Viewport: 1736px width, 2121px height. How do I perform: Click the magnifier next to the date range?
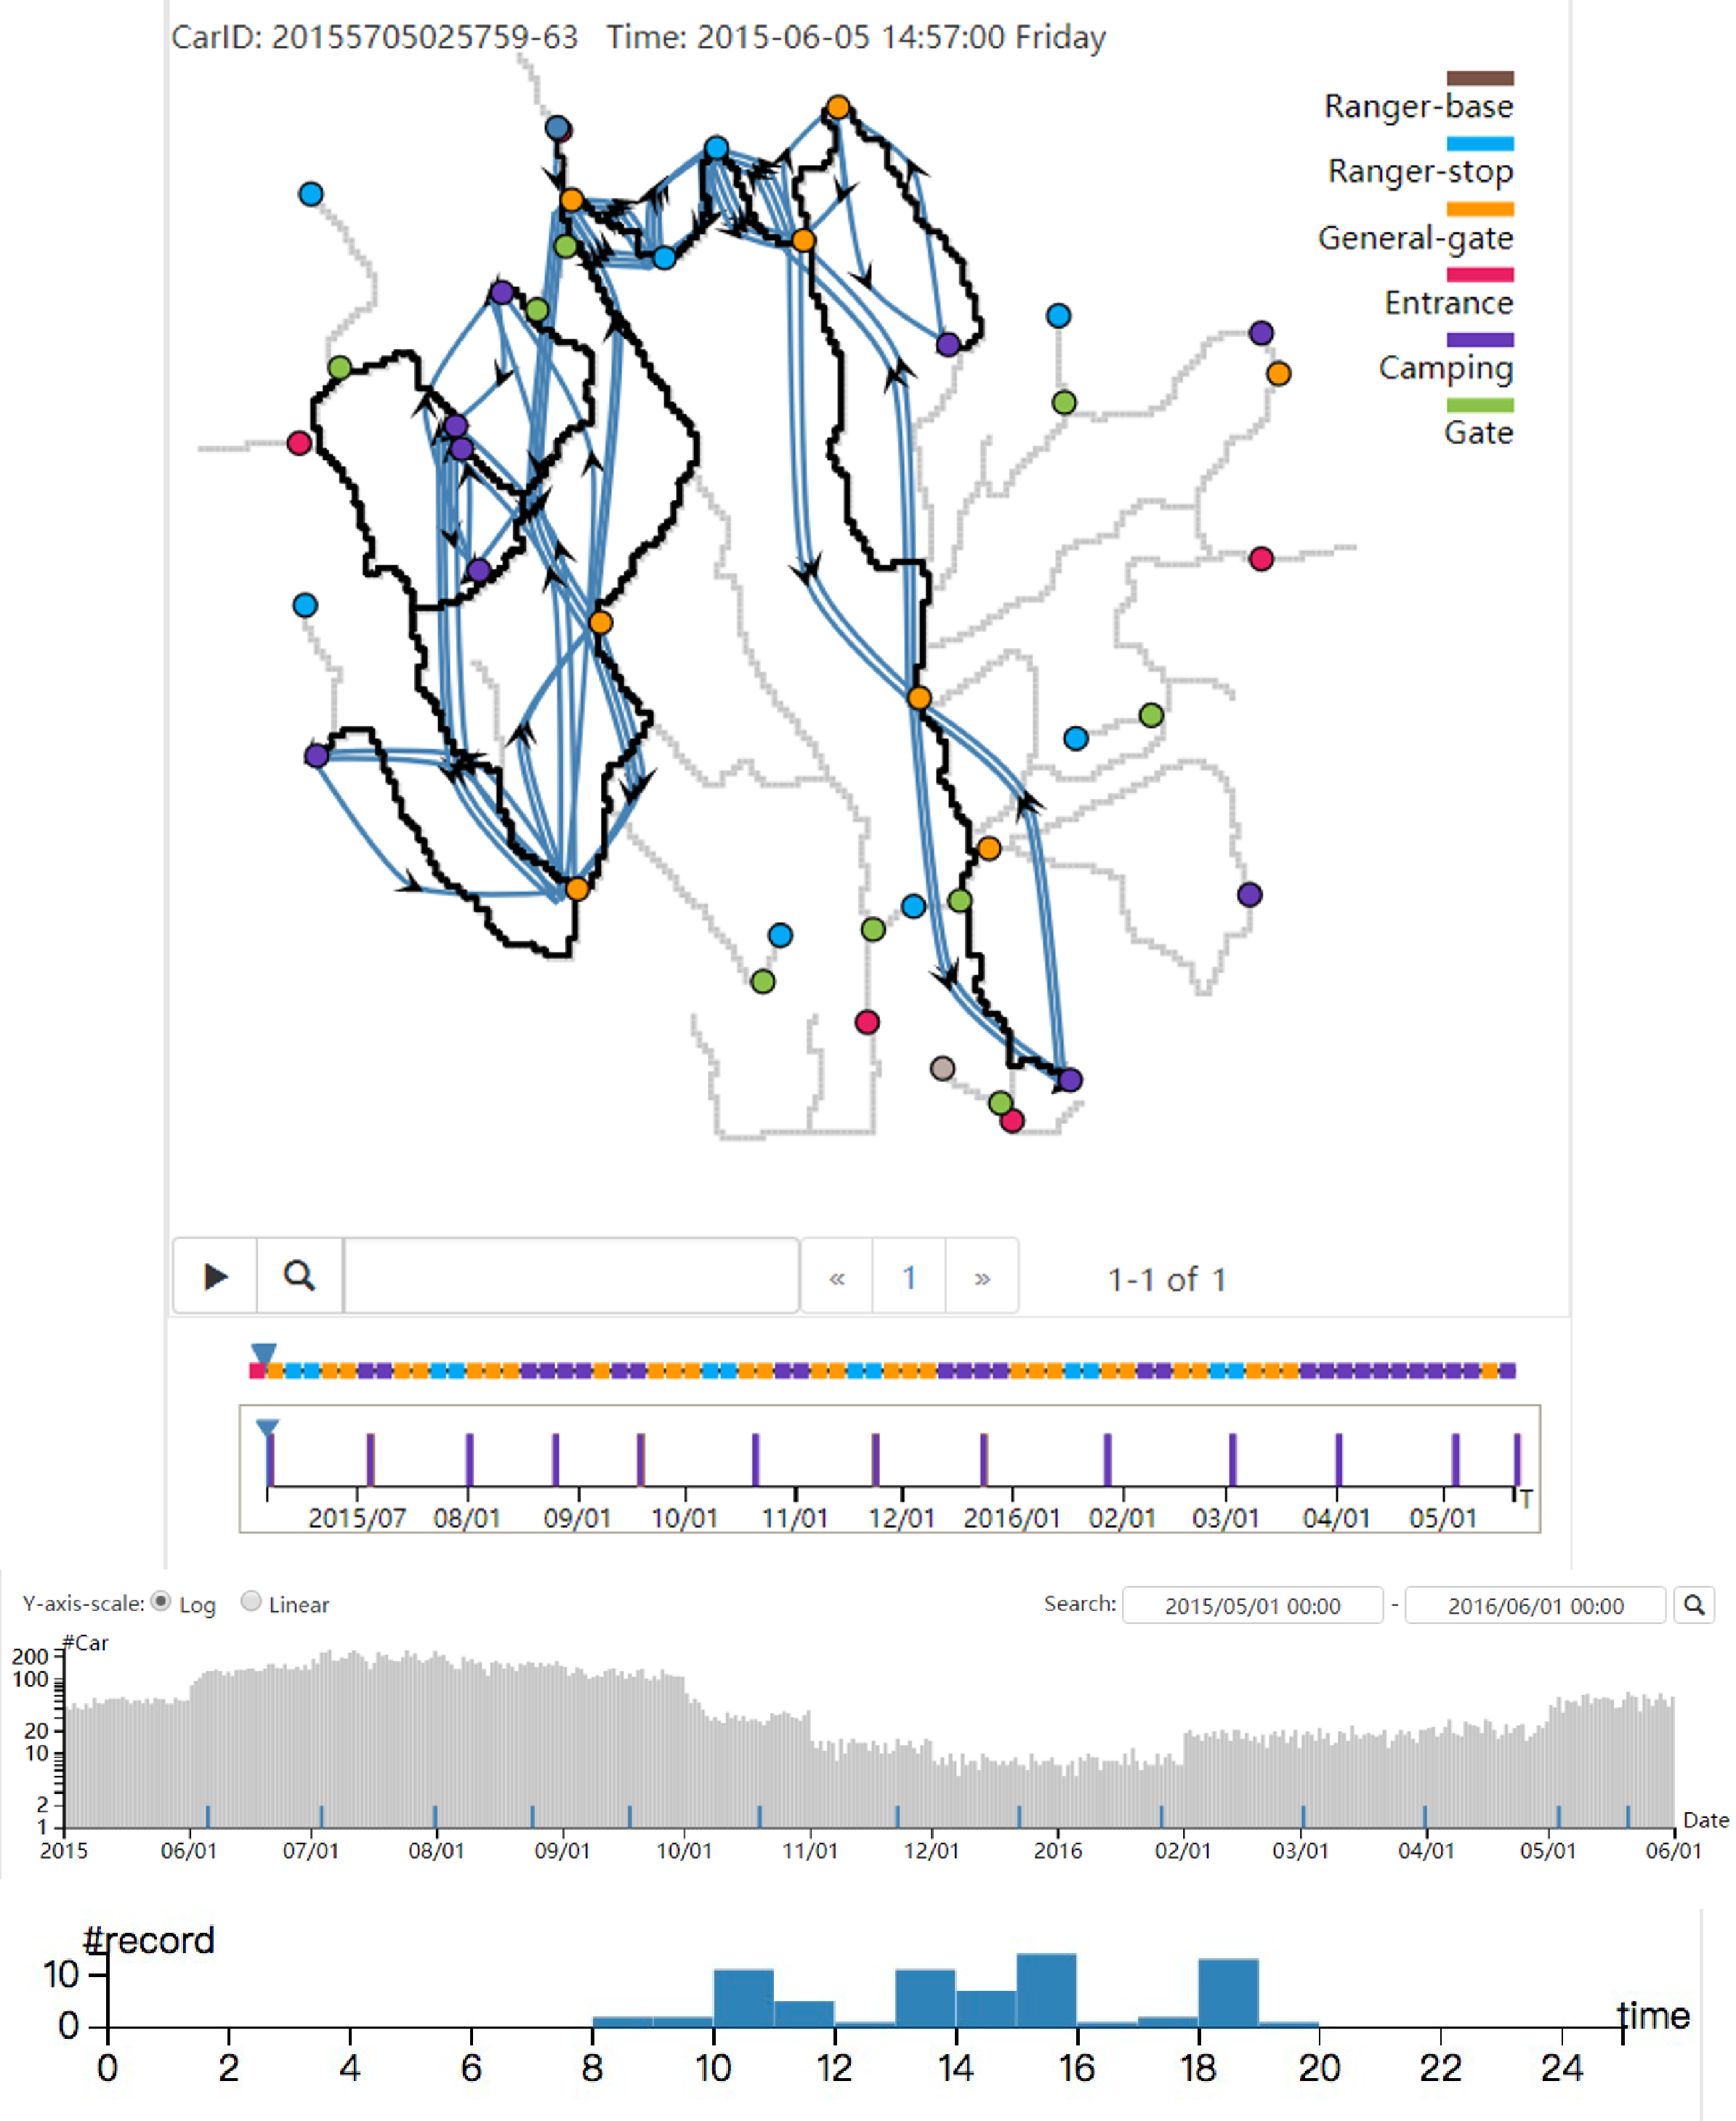click(x=1694, y=1604)
